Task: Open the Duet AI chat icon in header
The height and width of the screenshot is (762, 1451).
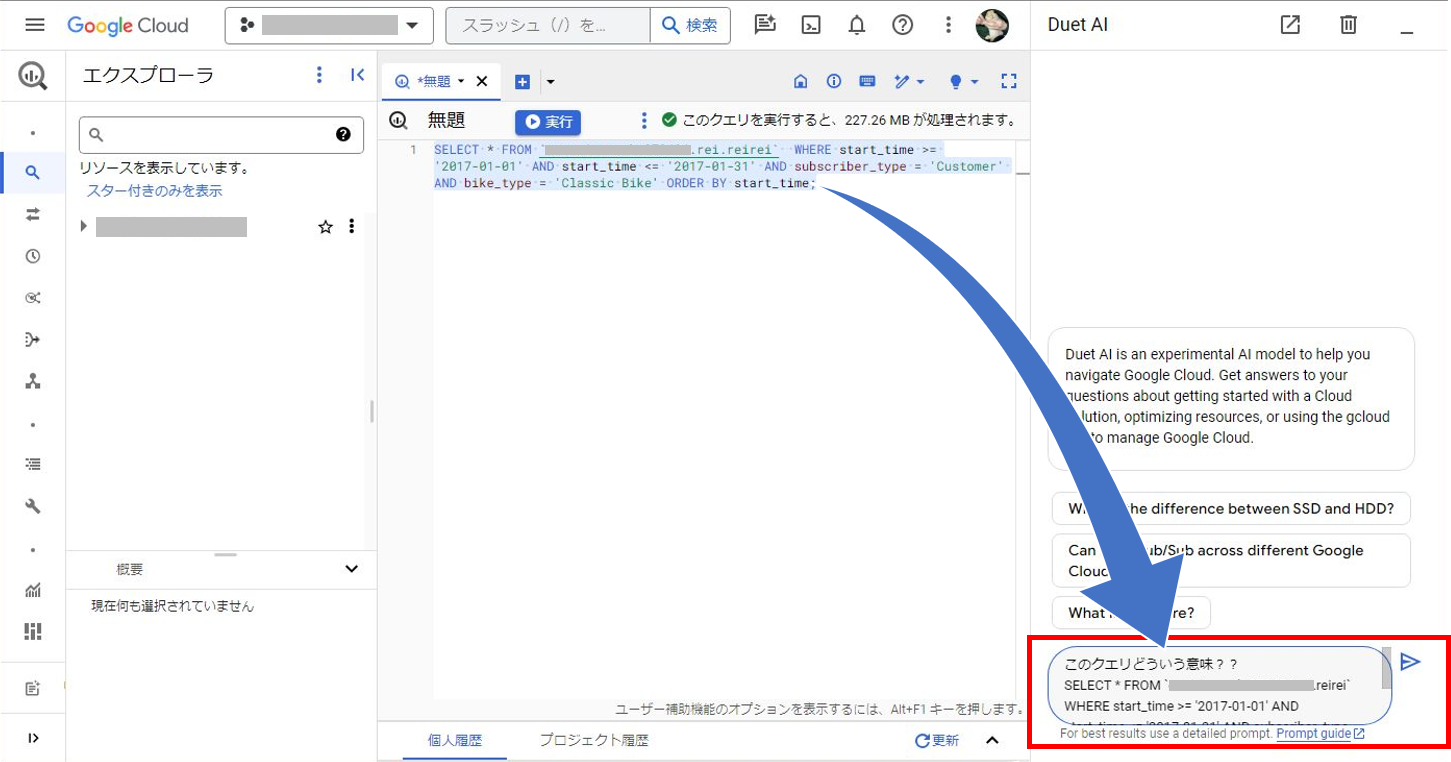Action: pyautogui.click(x=765, y=25)
